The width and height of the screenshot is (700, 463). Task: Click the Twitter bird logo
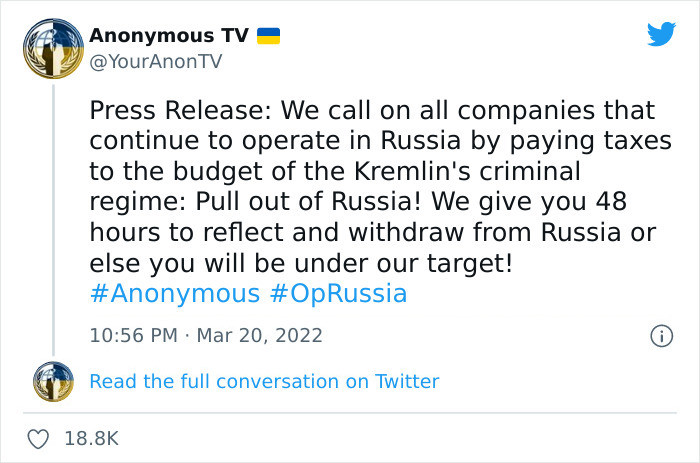click(x=661, y=33)
